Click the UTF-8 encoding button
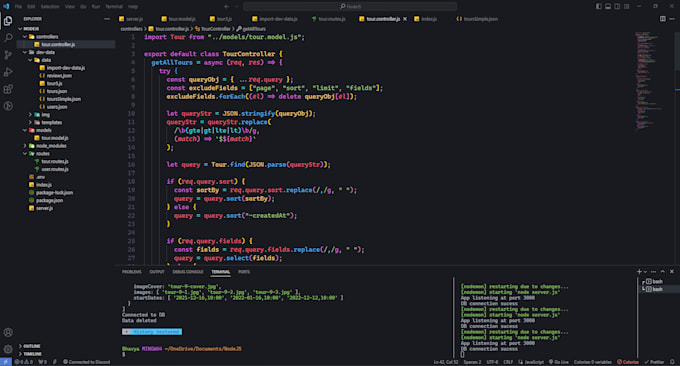This screenshot has height=366, width=680. (492, 362)
